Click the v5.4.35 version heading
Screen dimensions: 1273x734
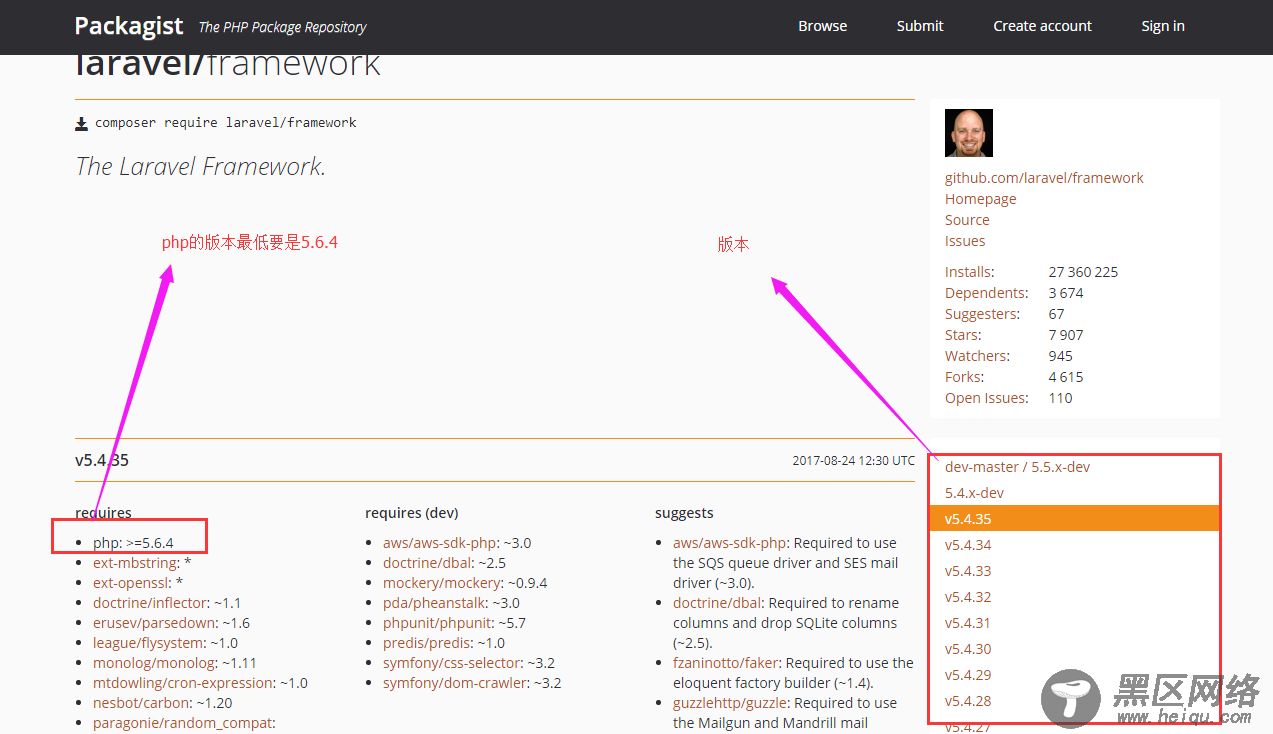(x=102, y=461)
